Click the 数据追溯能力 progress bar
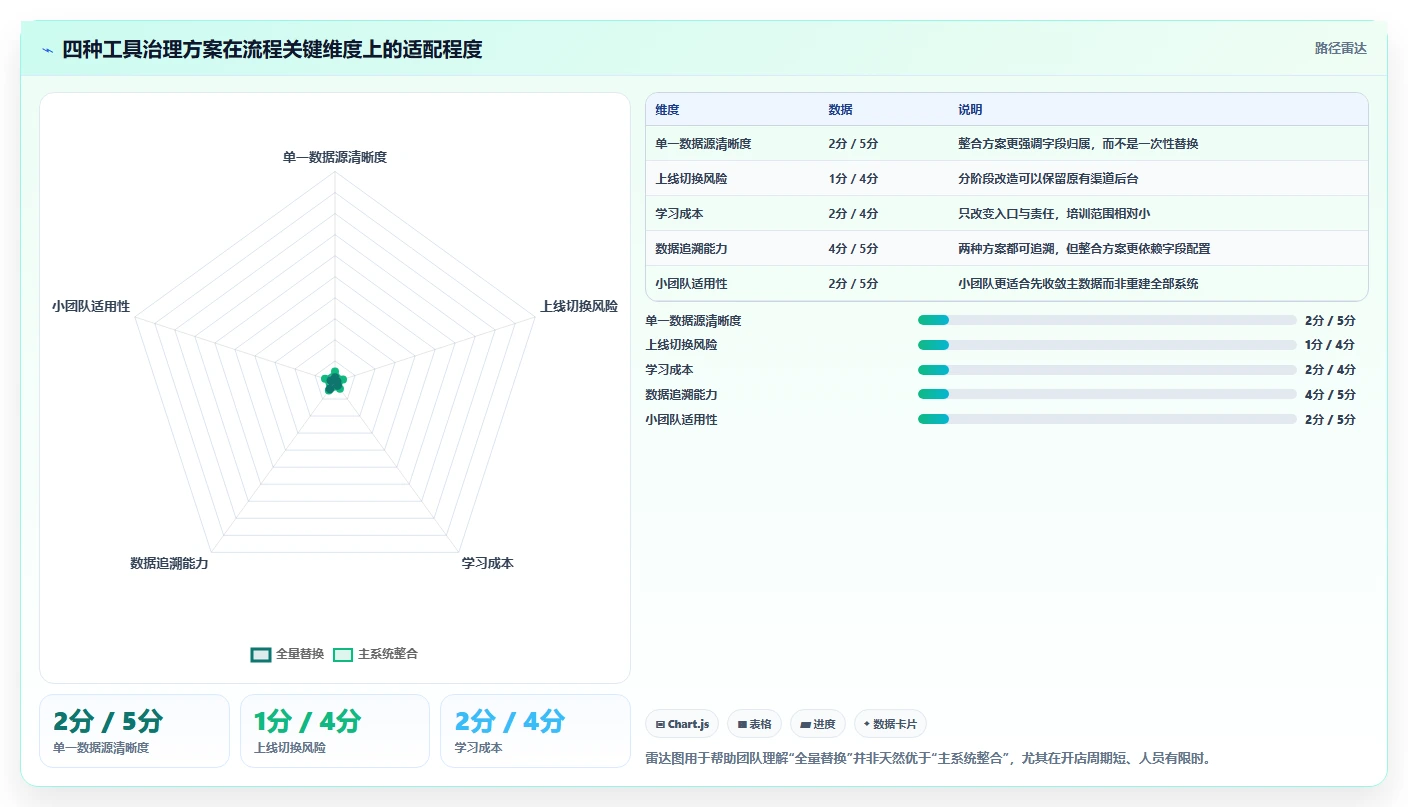The image size is (1408, 807). tap(1107, 394)
